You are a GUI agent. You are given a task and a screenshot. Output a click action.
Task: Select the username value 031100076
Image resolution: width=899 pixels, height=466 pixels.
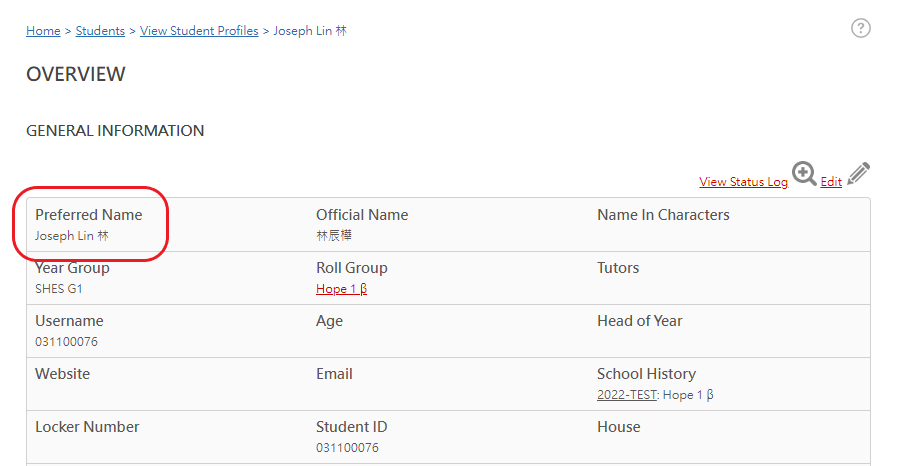(67, 342)
